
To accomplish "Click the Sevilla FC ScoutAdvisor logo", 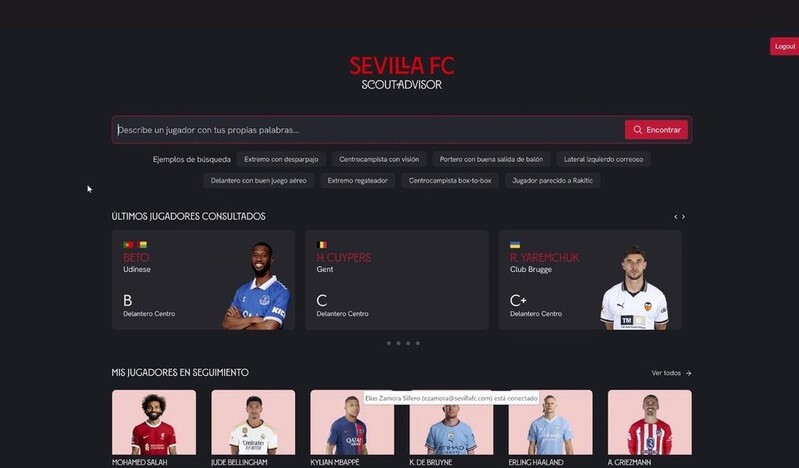I will [x=402, y=73].
